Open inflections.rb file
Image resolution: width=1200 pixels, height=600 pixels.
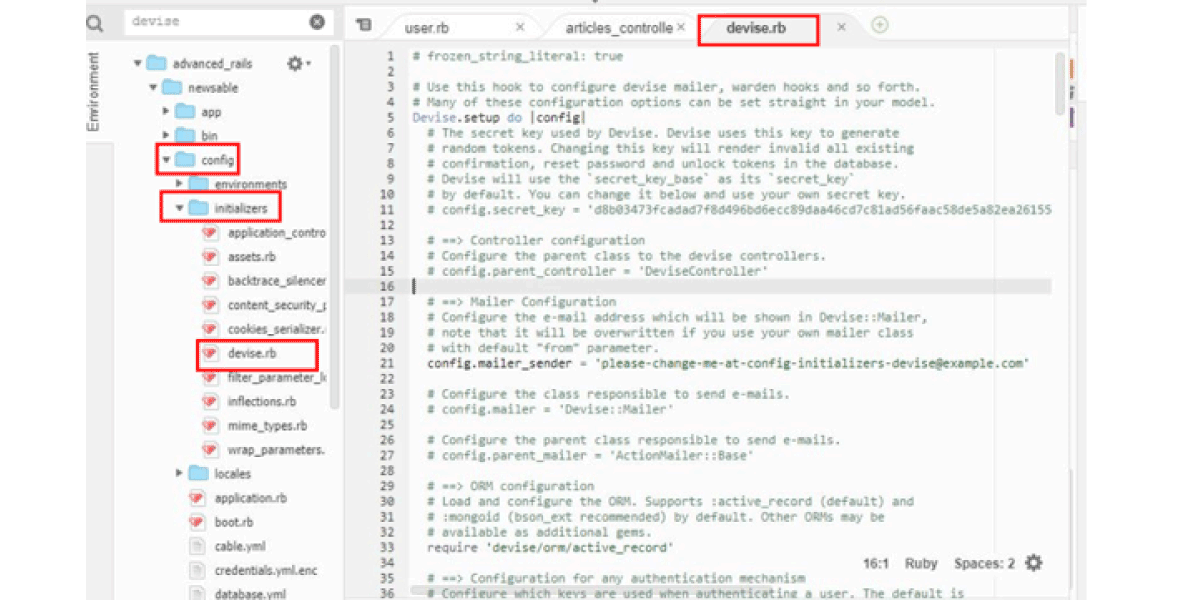click(x=262, y=402)
